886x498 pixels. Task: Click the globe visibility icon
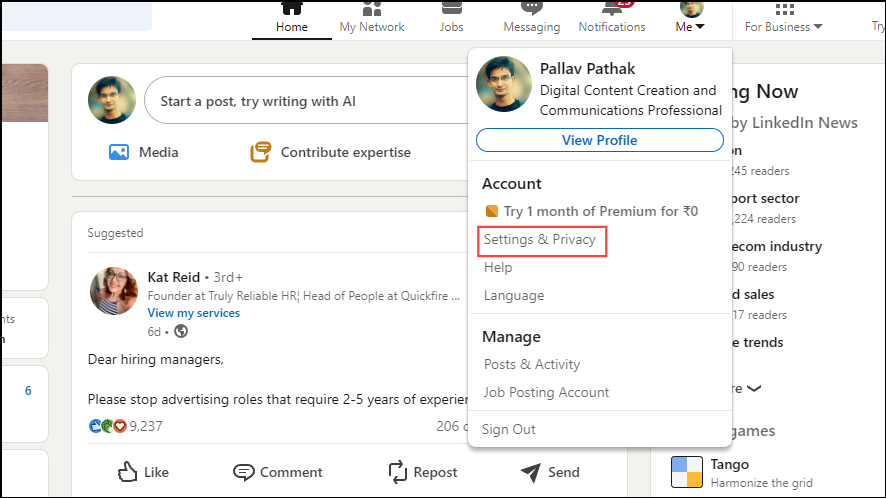click(181, 331)
